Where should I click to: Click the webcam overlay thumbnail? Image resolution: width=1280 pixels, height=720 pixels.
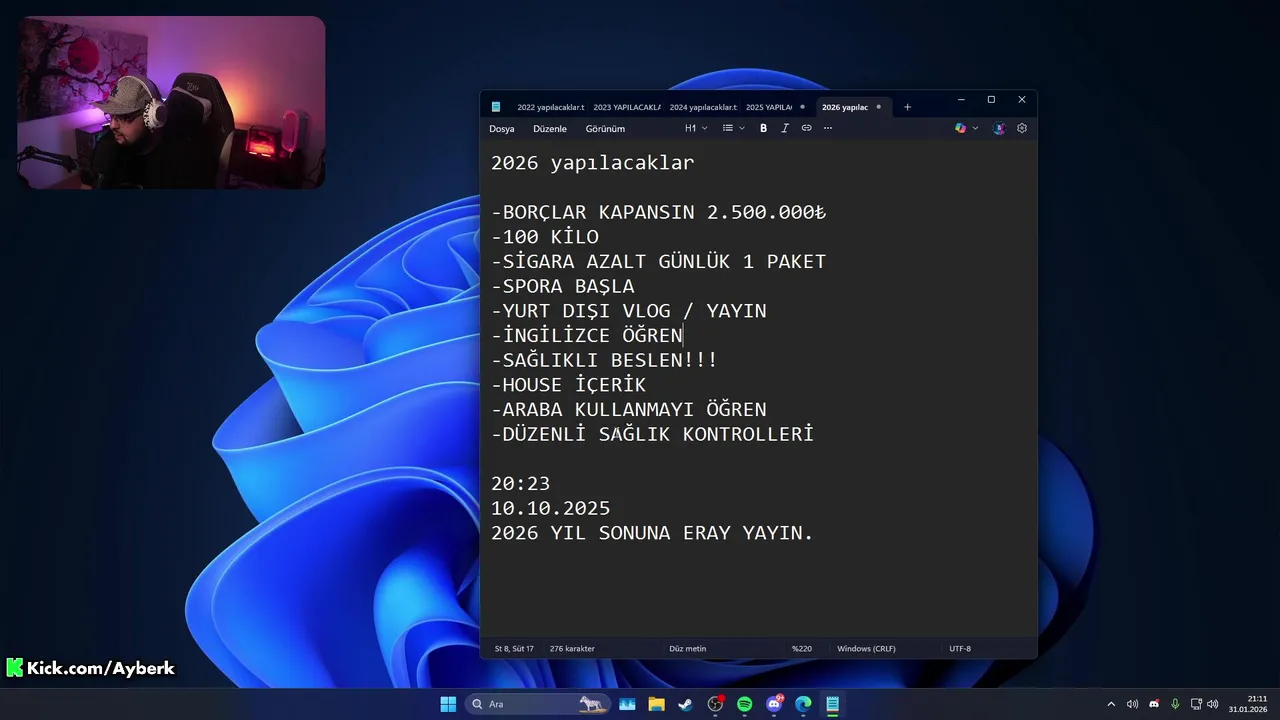click(x=171, y=102)
